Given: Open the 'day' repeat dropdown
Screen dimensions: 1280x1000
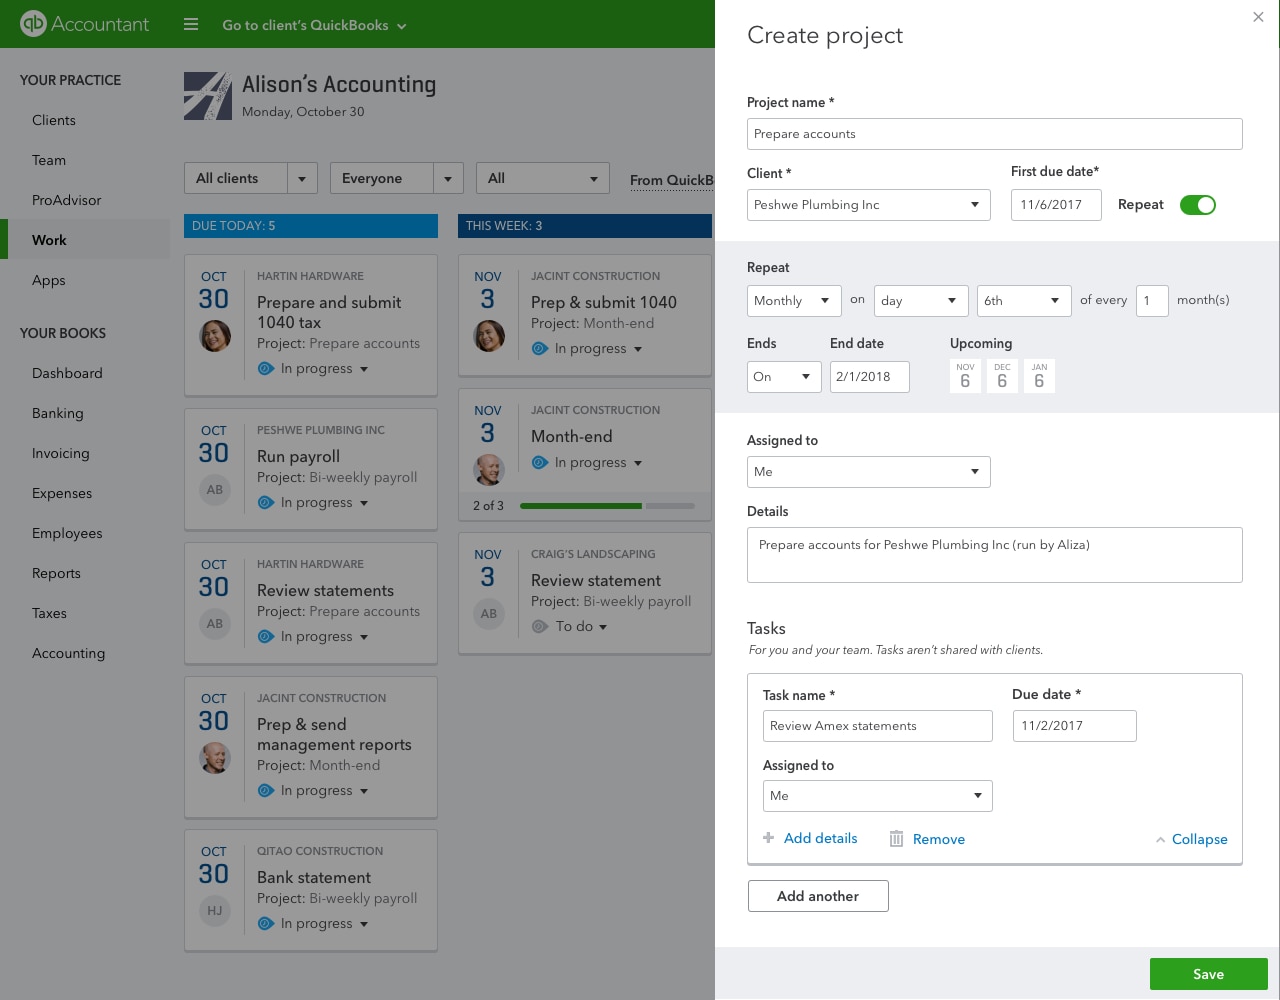Looking at the screenshot, I should click(921, 301).
